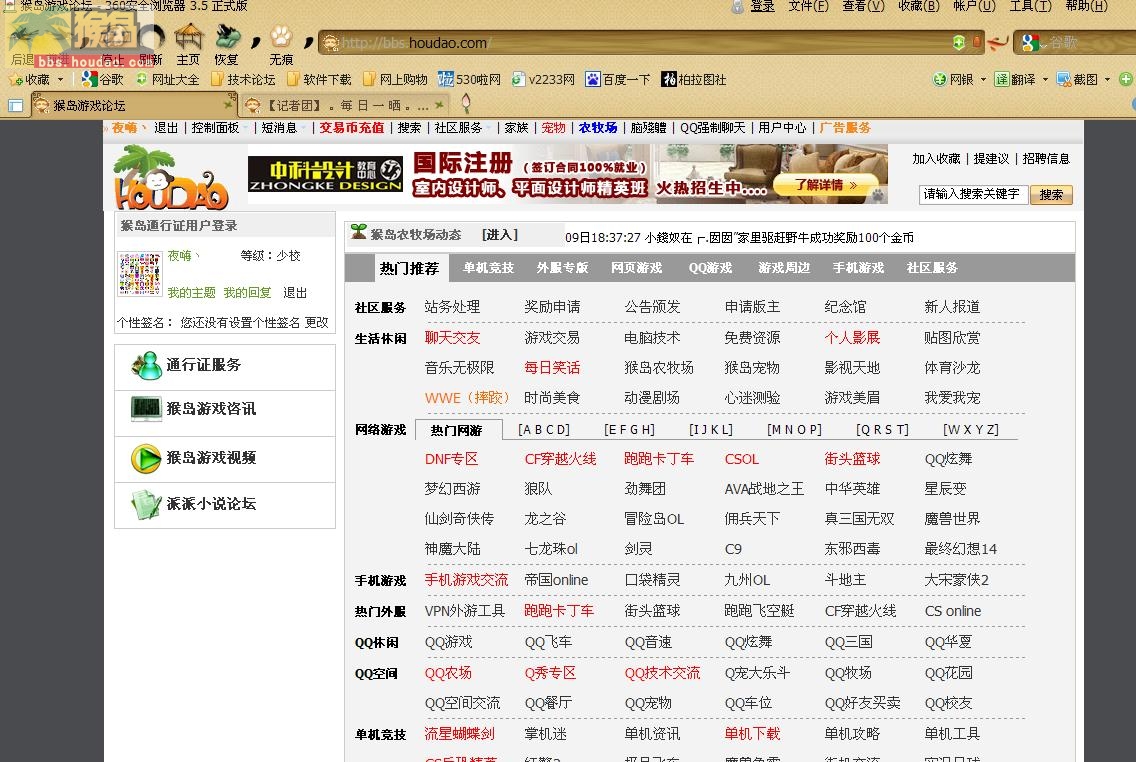This screenshot has width=1136, height=762.
Task: Expand the 网银 dropdown arrow
Action: coord(983,80)
